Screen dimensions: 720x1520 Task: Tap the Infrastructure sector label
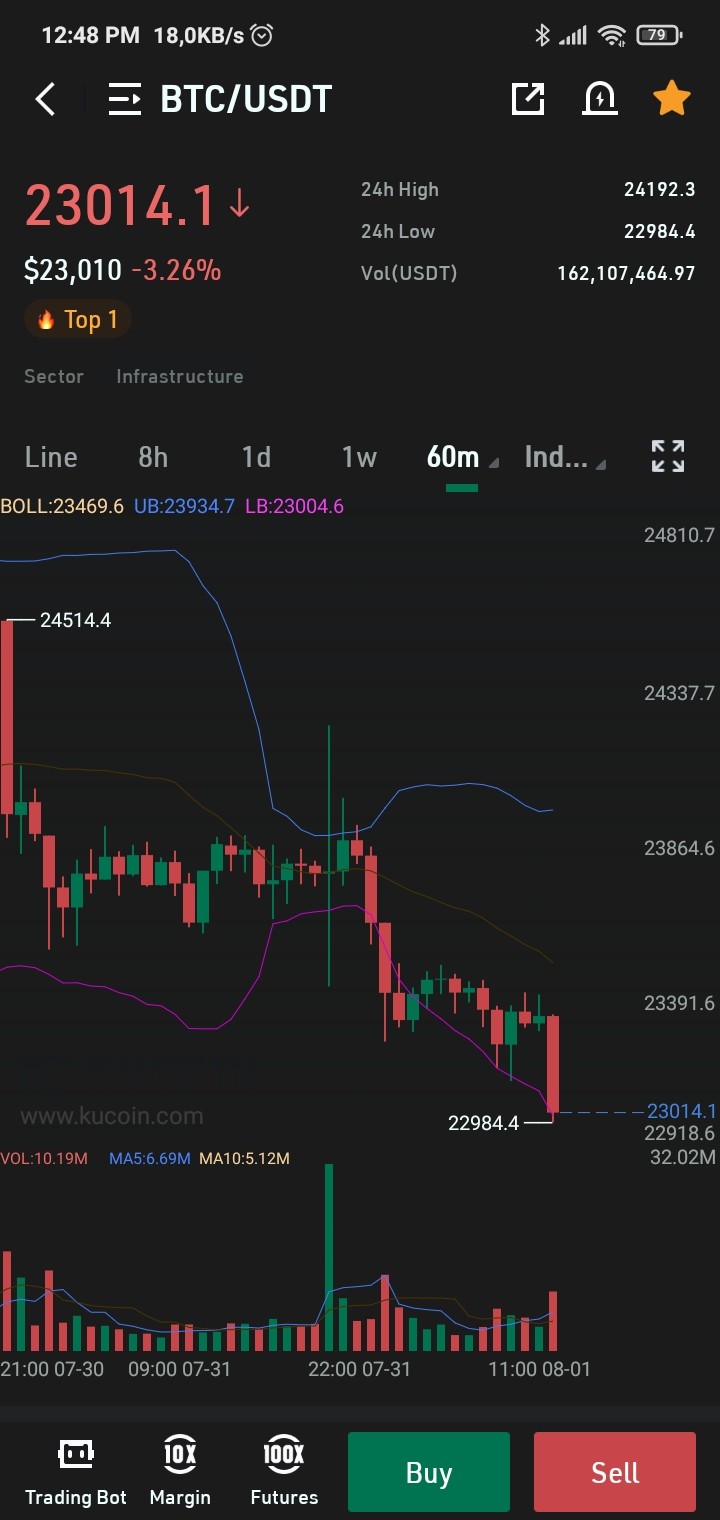tap(180, 376)
